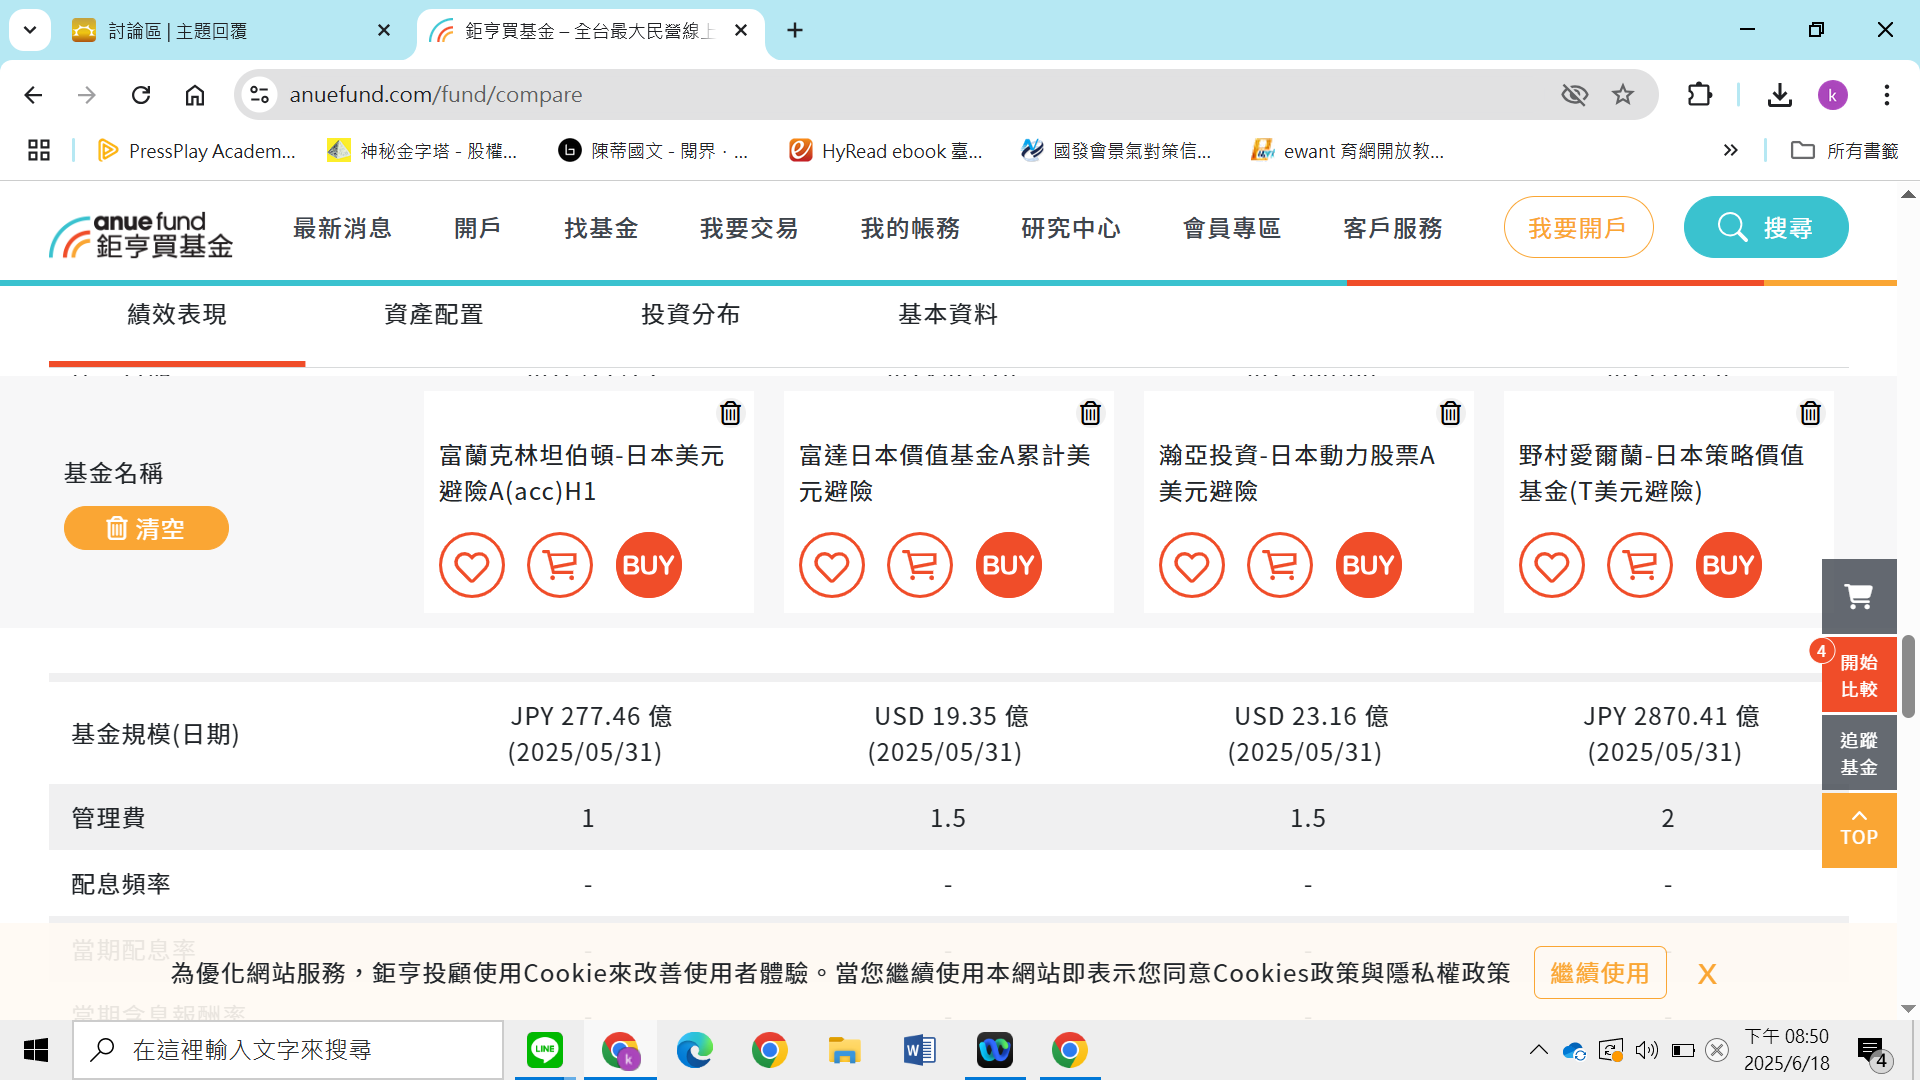The width and height of the screenshot is (1920, 1080).
Task: Click the 搜尋 search button
Action: click(1766, 228)
